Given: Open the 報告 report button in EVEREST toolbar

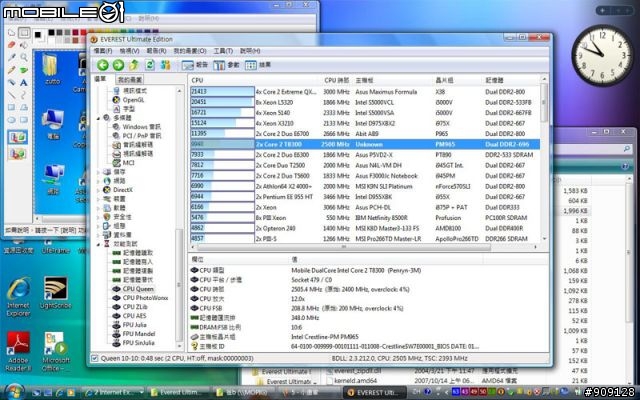Looking at the screenshot, I should click(195, 65).
